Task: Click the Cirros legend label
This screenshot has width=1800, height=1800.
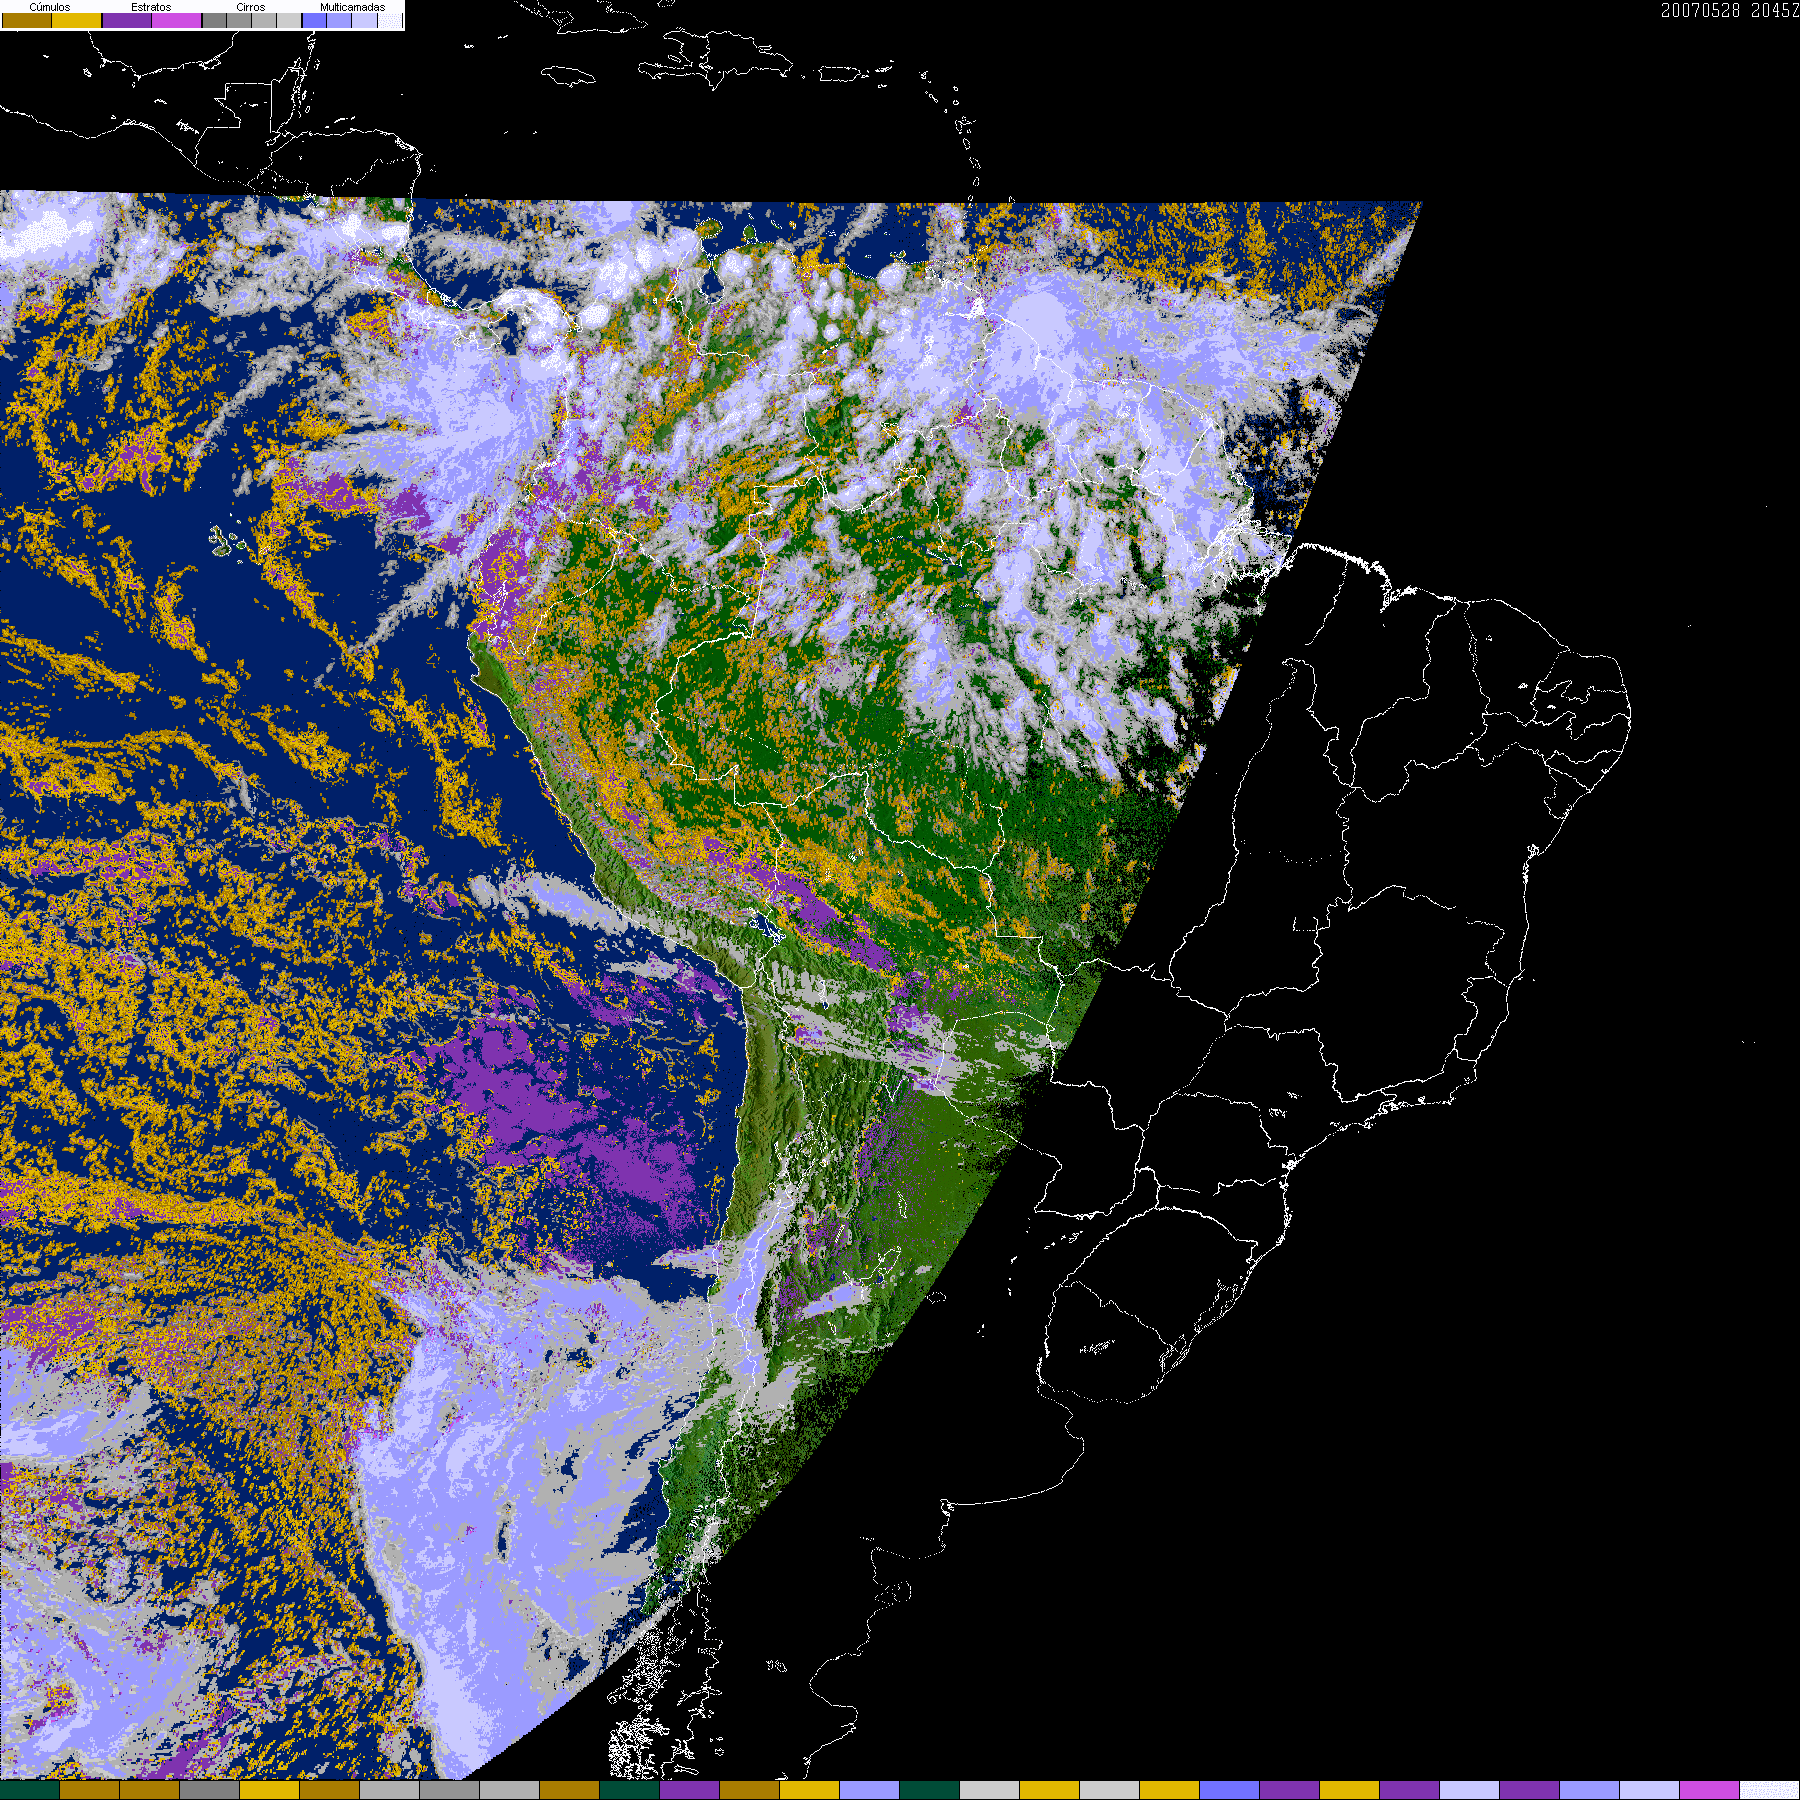Action: (251, 7)
